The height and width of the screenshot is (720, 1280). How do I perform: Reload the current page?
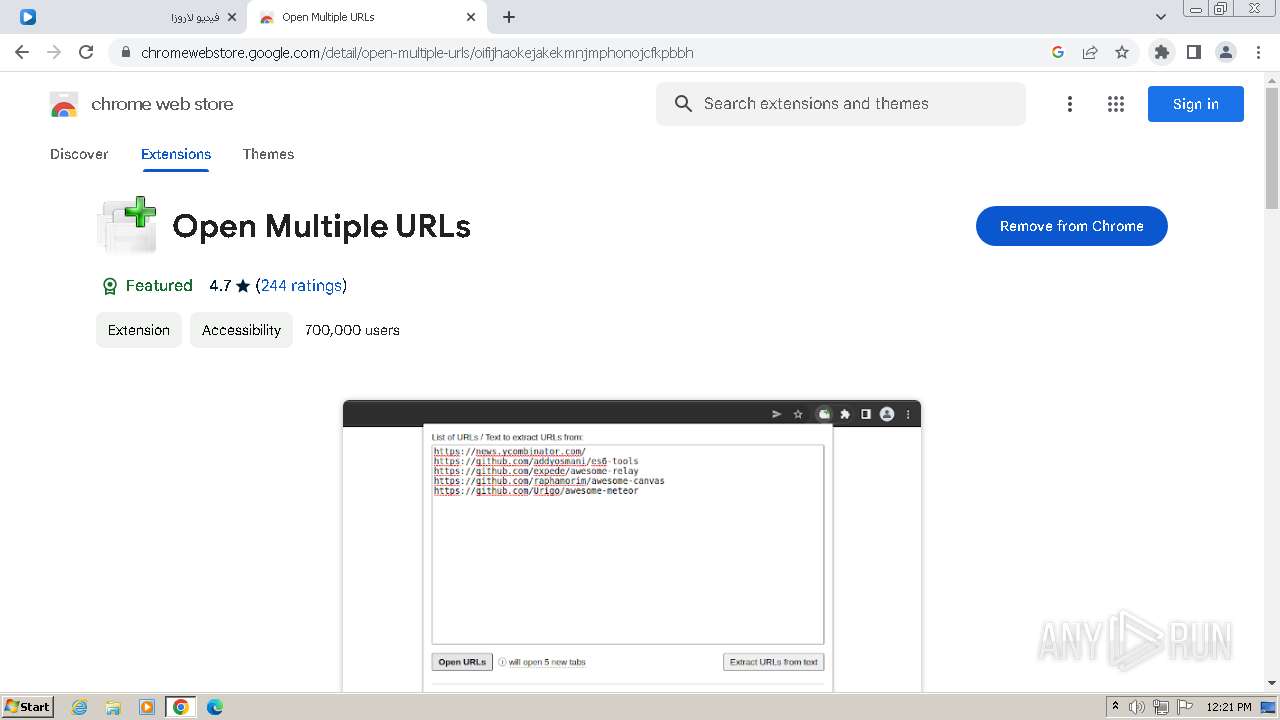86,52
